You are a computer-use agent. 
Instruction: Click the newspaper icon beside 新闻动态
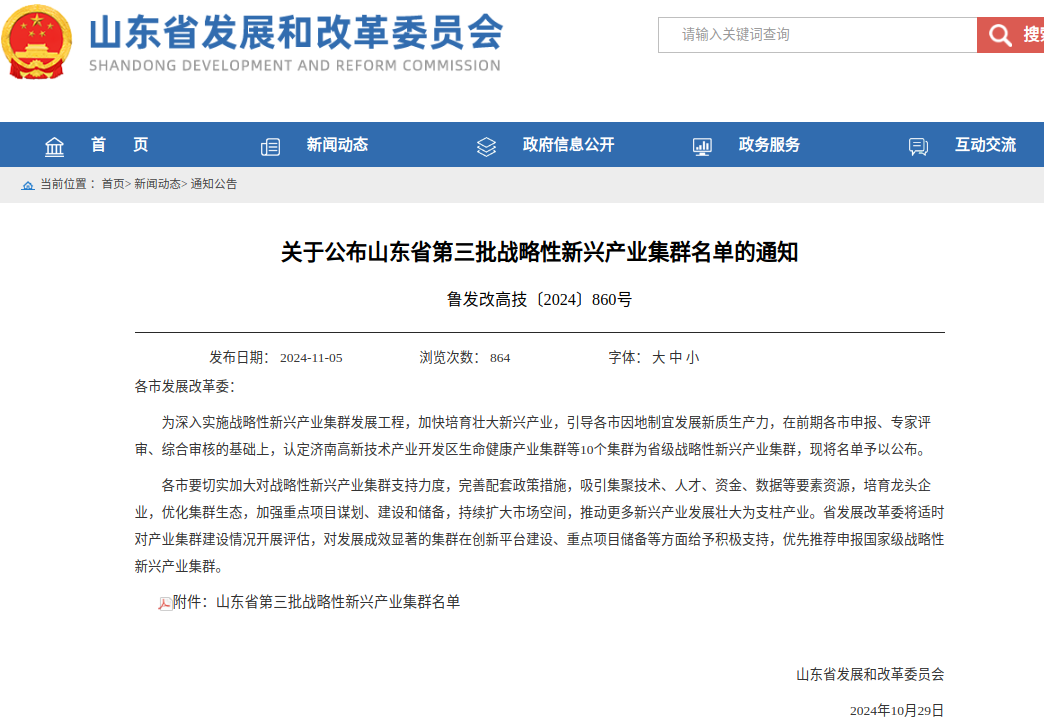pyautogui.click(x=270, y=146)
